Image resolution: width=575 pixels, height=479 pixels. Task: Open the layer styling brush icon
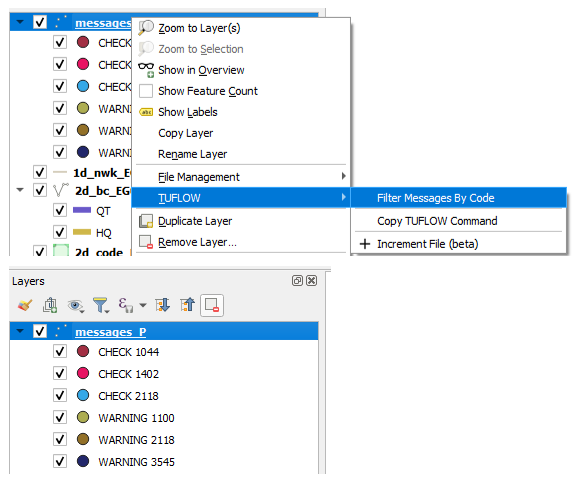25,305
